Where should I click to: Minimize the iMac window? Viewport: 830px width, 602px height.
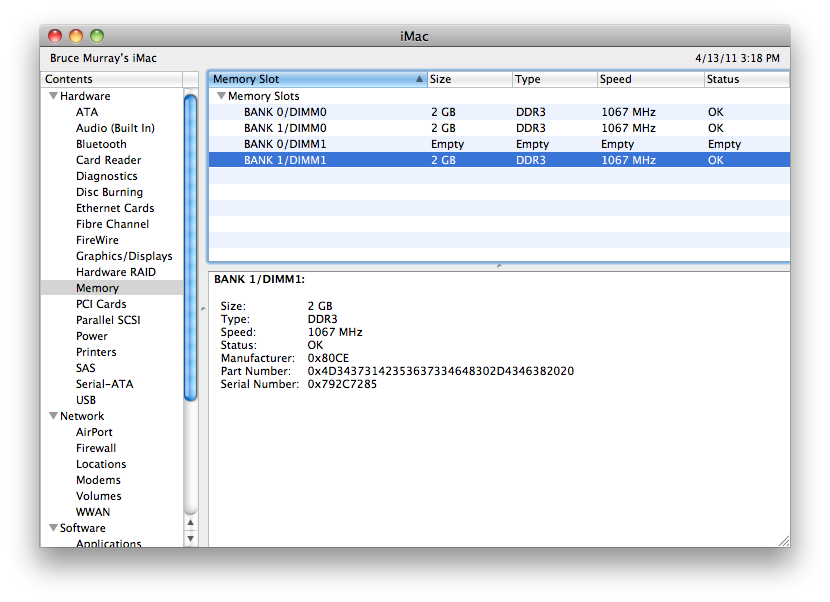pos(76,36)
